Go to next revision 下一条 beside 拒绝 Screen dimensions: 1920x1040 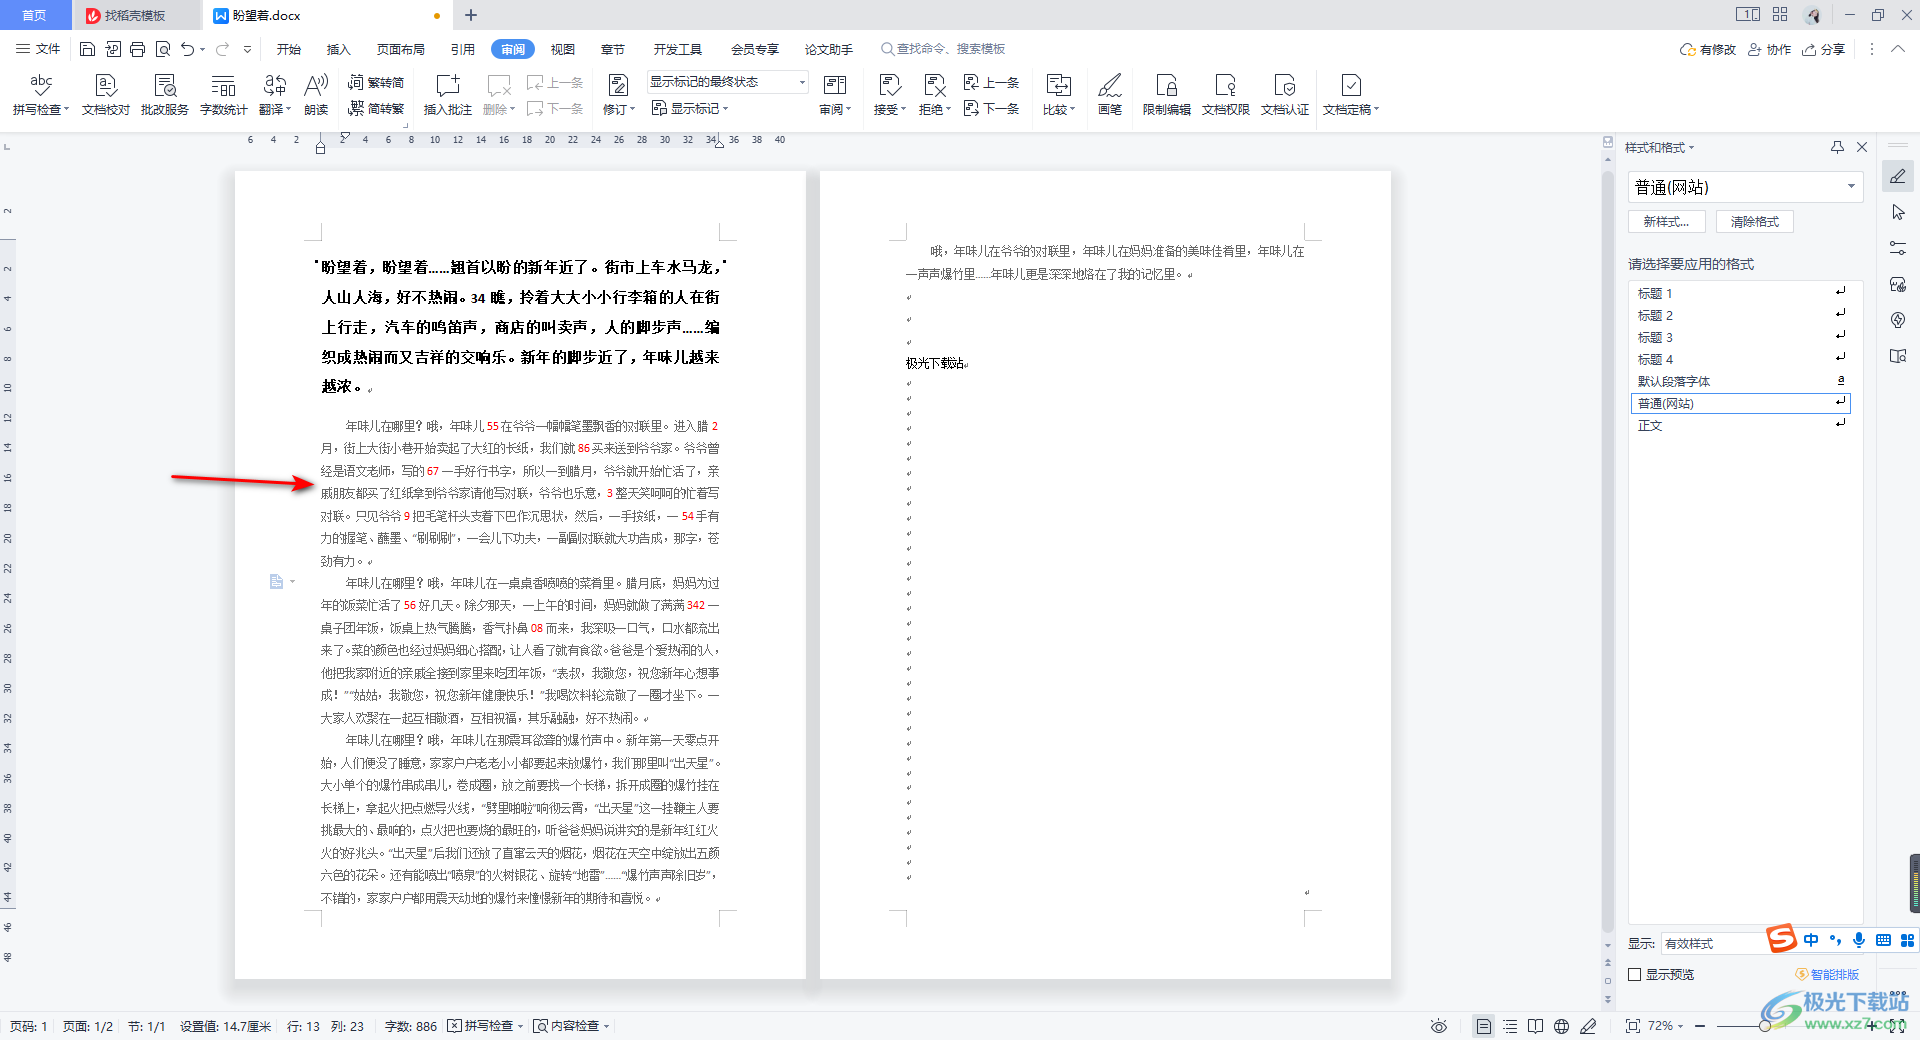click(x=991, y=109)
